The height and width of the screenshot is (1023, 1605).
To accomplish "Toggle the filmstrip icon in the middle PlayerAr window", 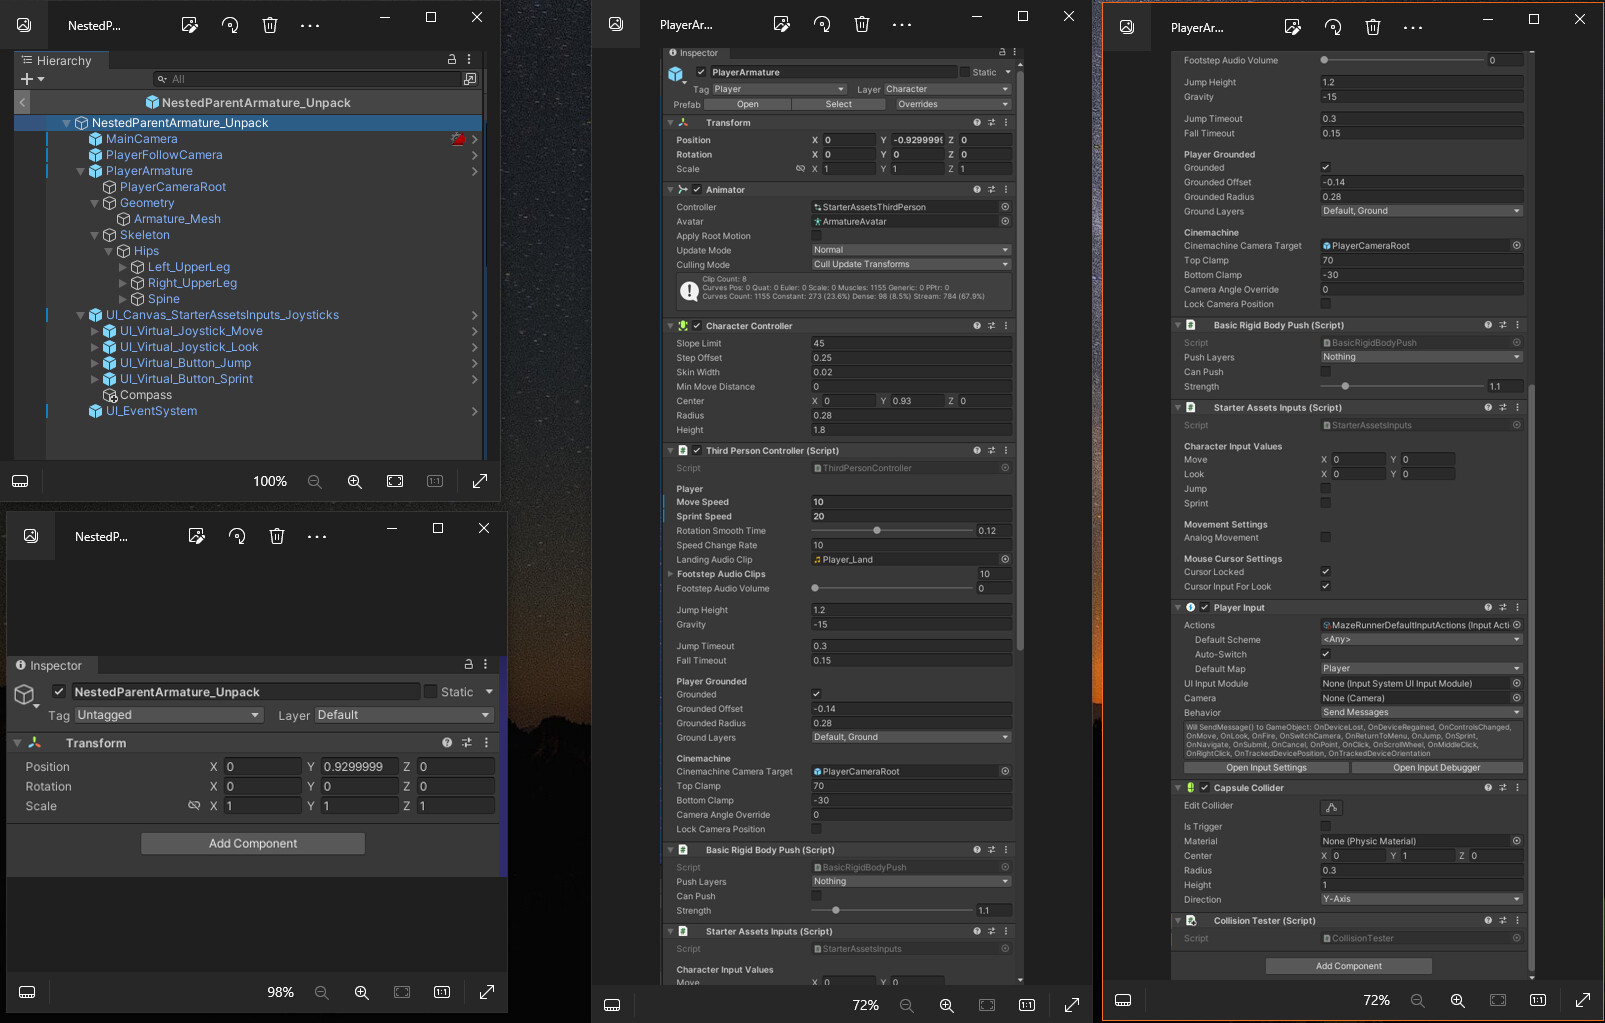I will click(x=612, y=1005).
